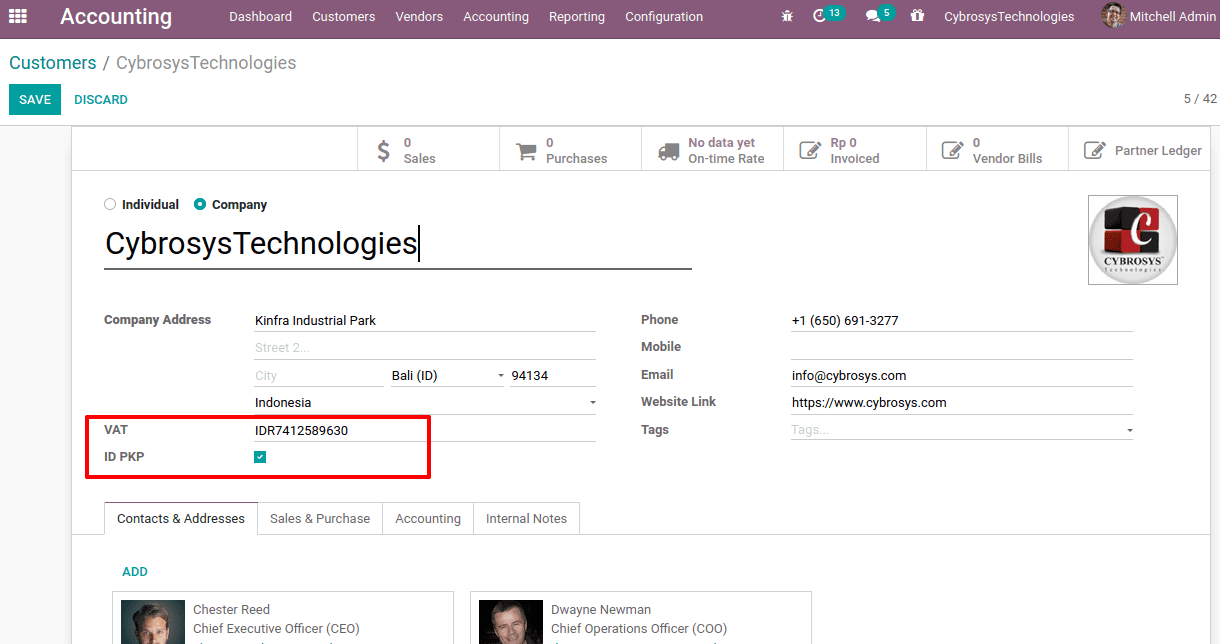The image size is (1220, 644).
Task: Click the Chester Reed contact name
Action: click(231, 610)
